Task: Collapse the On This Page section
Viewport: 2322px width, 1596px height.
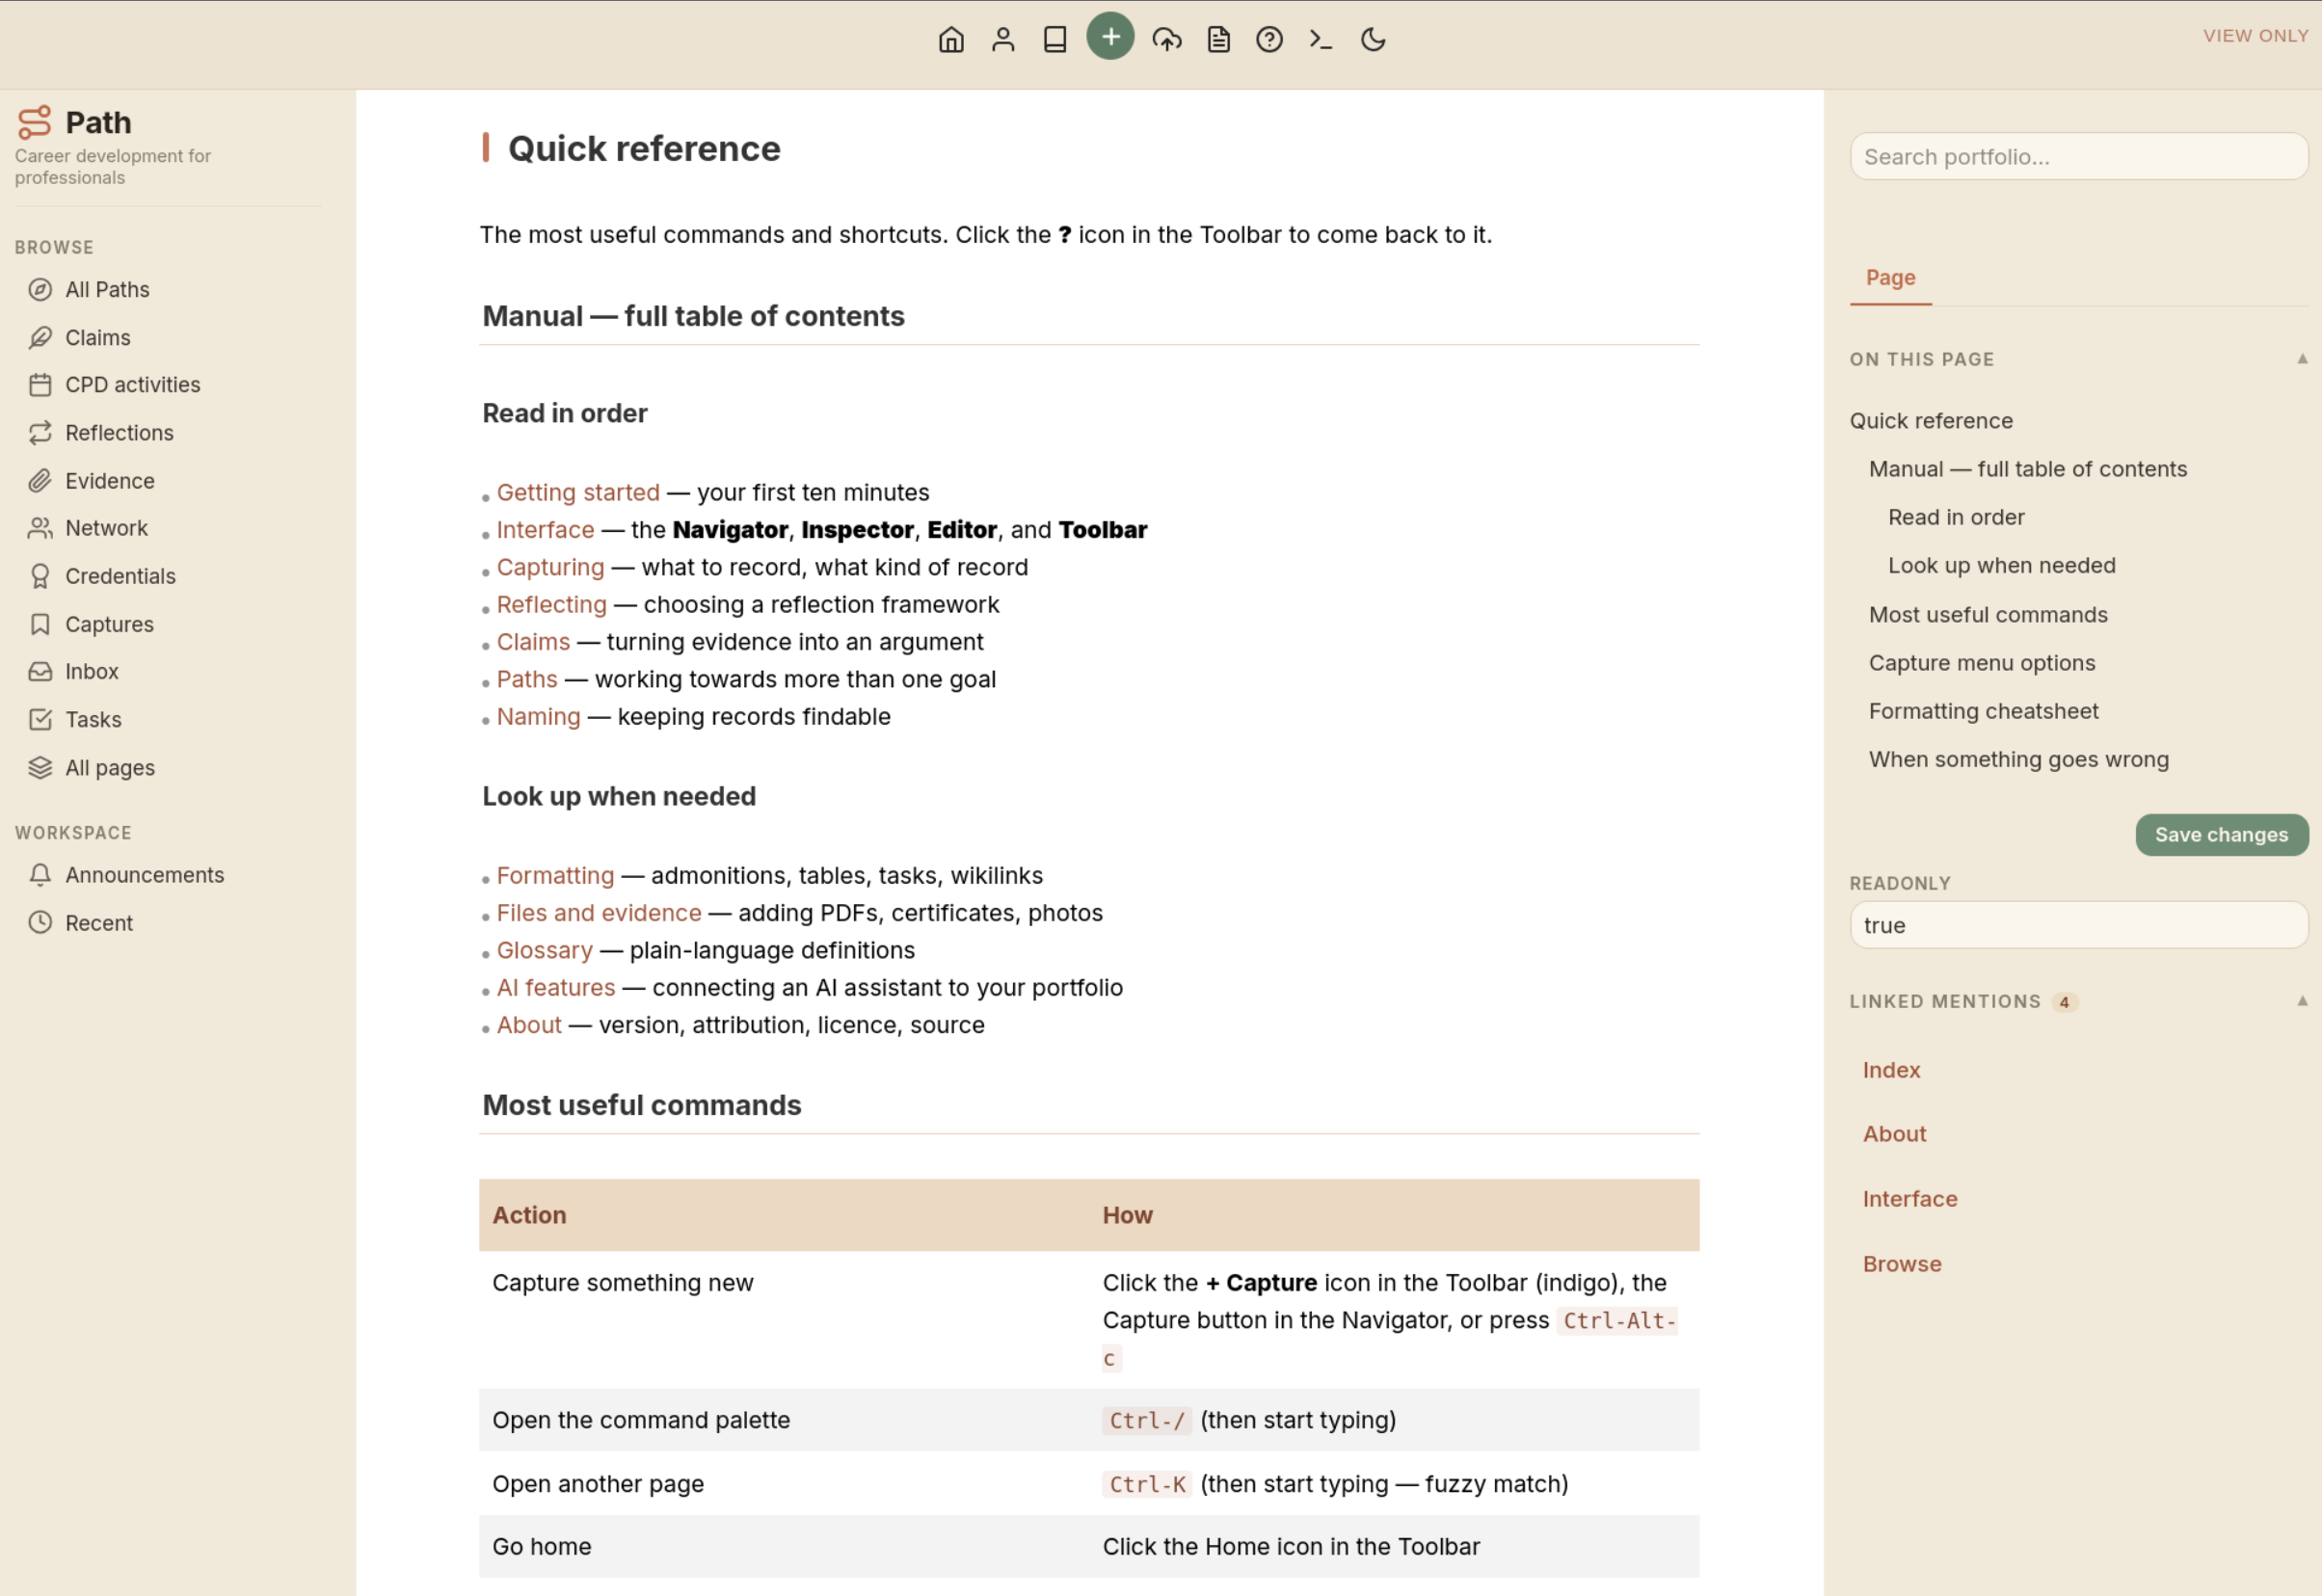Action: point(2301,359)
